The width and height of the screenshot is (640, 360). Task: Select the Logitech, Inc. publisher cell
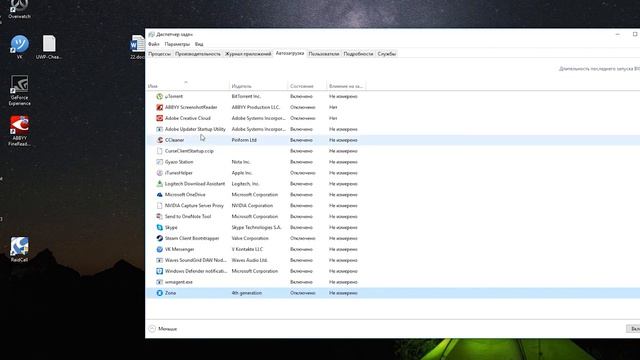point(245,184)
